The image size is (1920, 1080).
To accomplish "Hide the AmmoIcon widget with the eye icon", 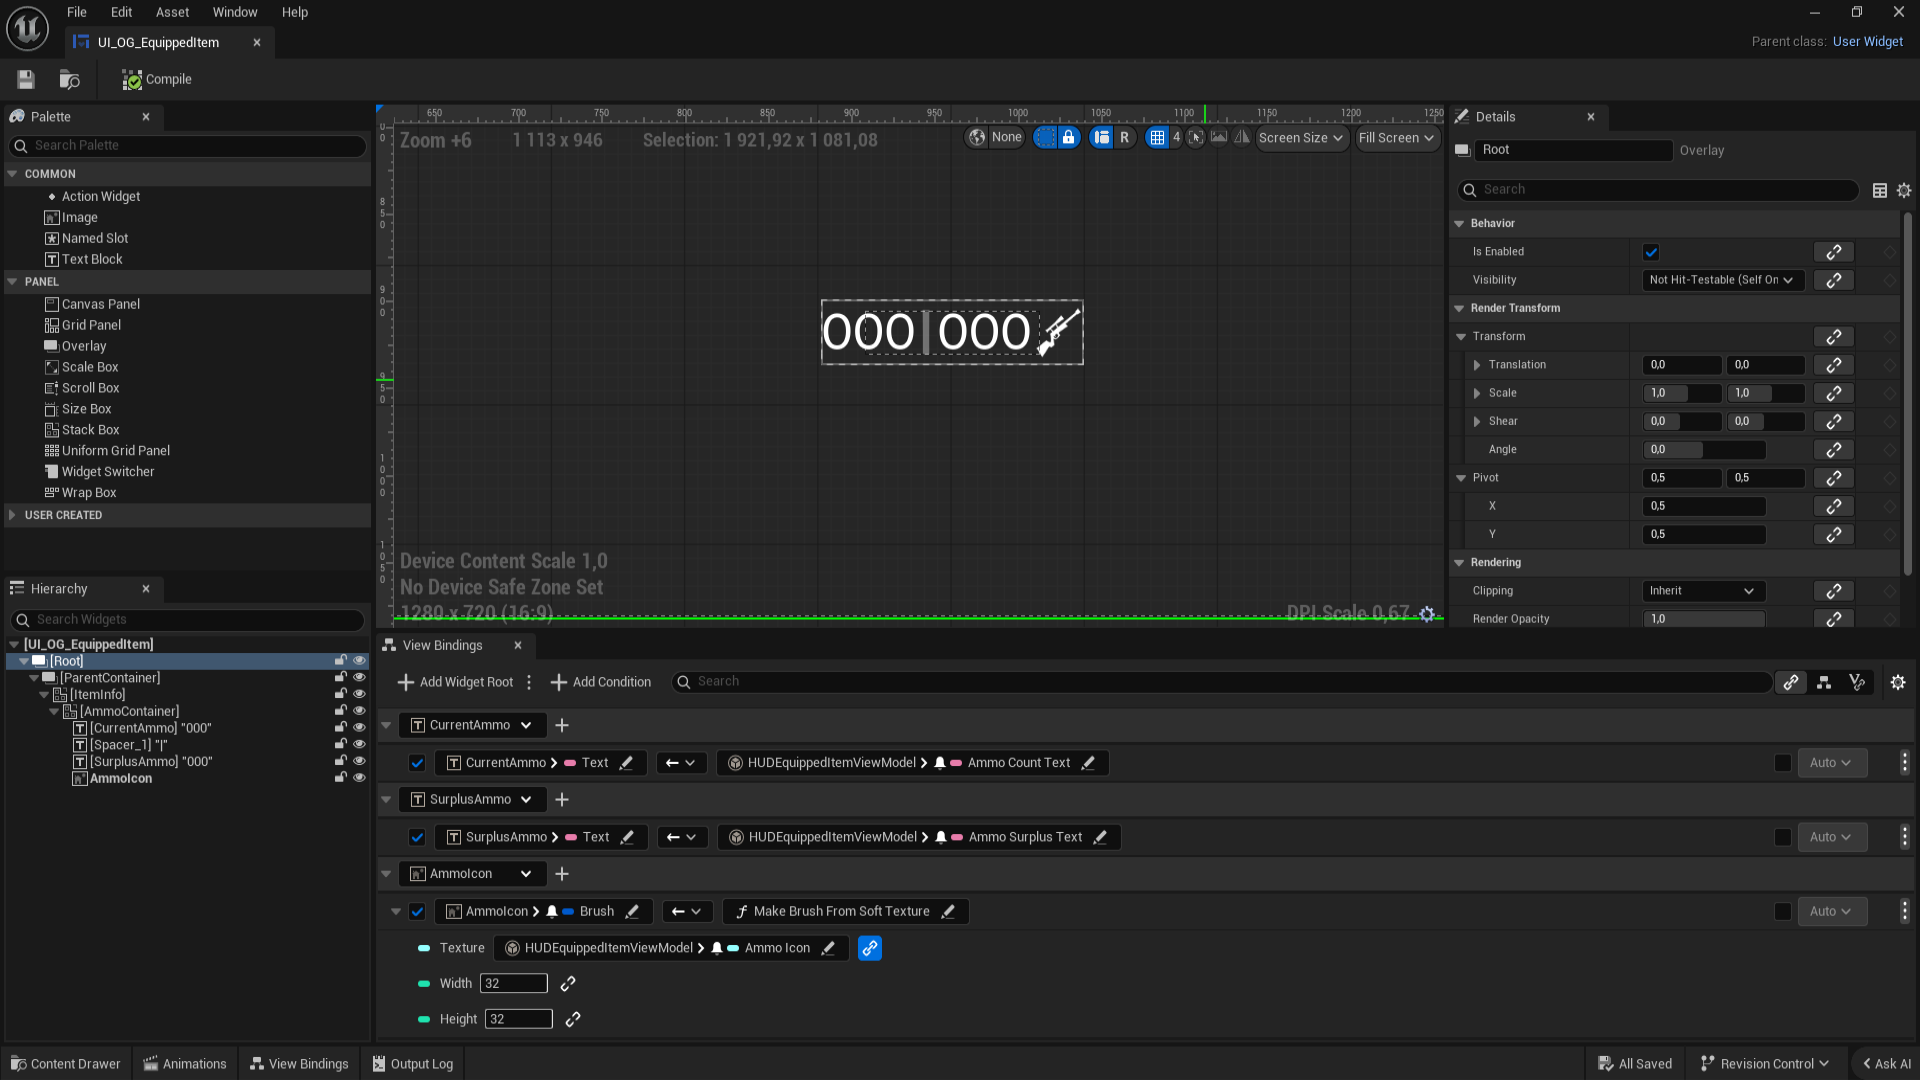I will [359, 778].
